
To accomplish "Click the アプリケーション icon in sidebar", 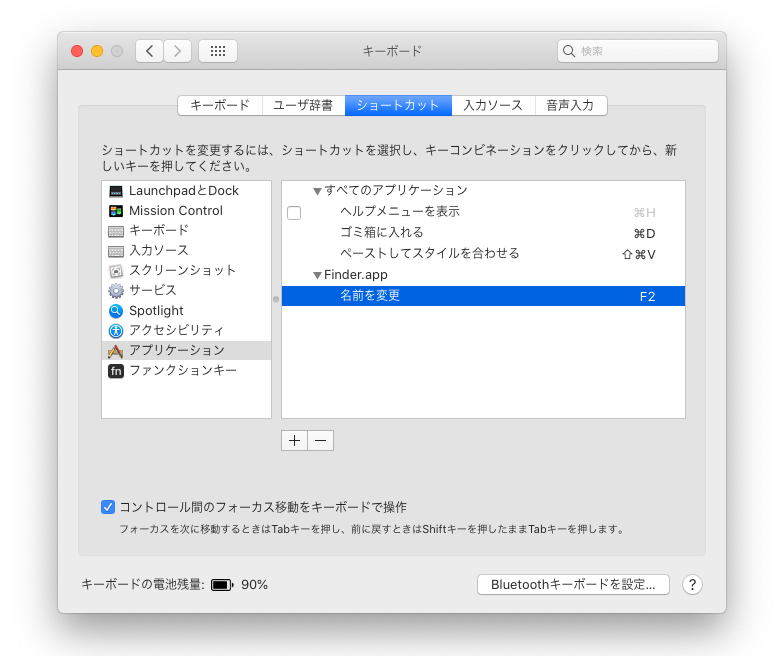I will 115,351.
